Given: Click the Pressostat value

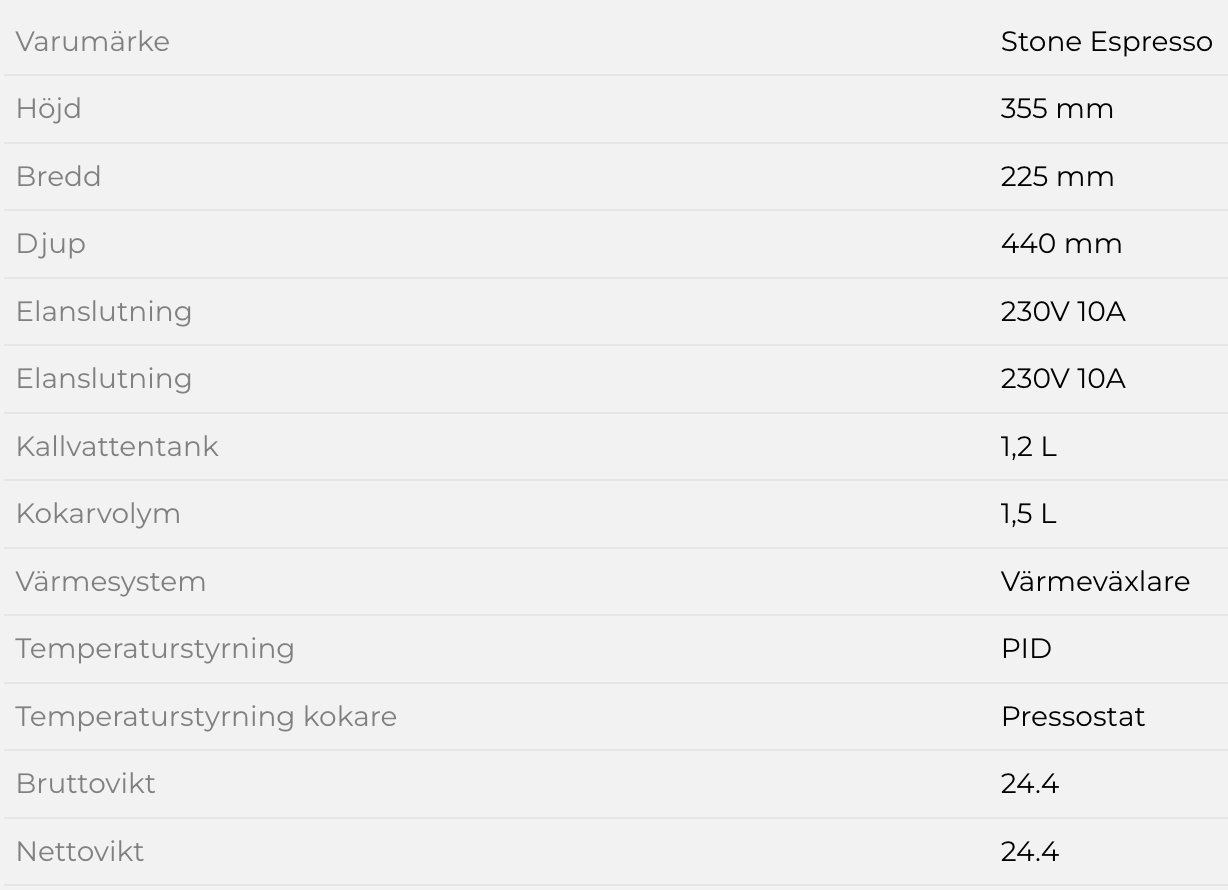Looking at the screenshot, I should point(1072,716).
